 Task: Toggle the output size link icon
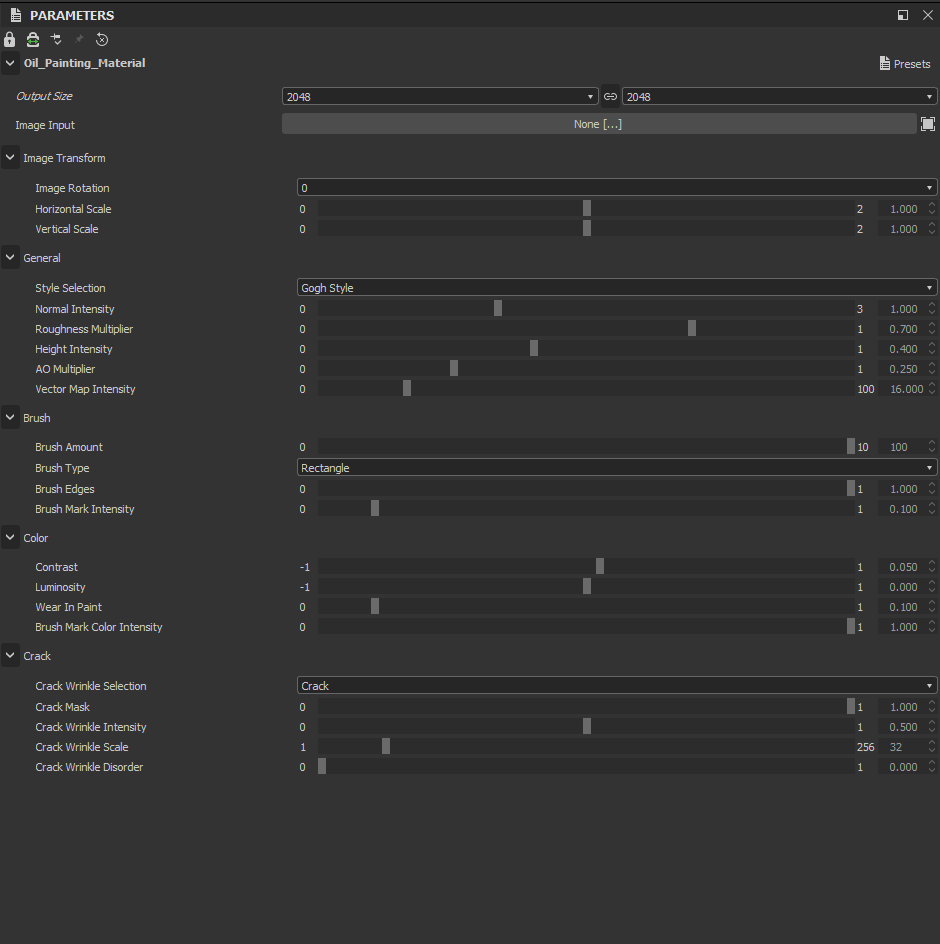pyautogui.click(x=610, y=96)
